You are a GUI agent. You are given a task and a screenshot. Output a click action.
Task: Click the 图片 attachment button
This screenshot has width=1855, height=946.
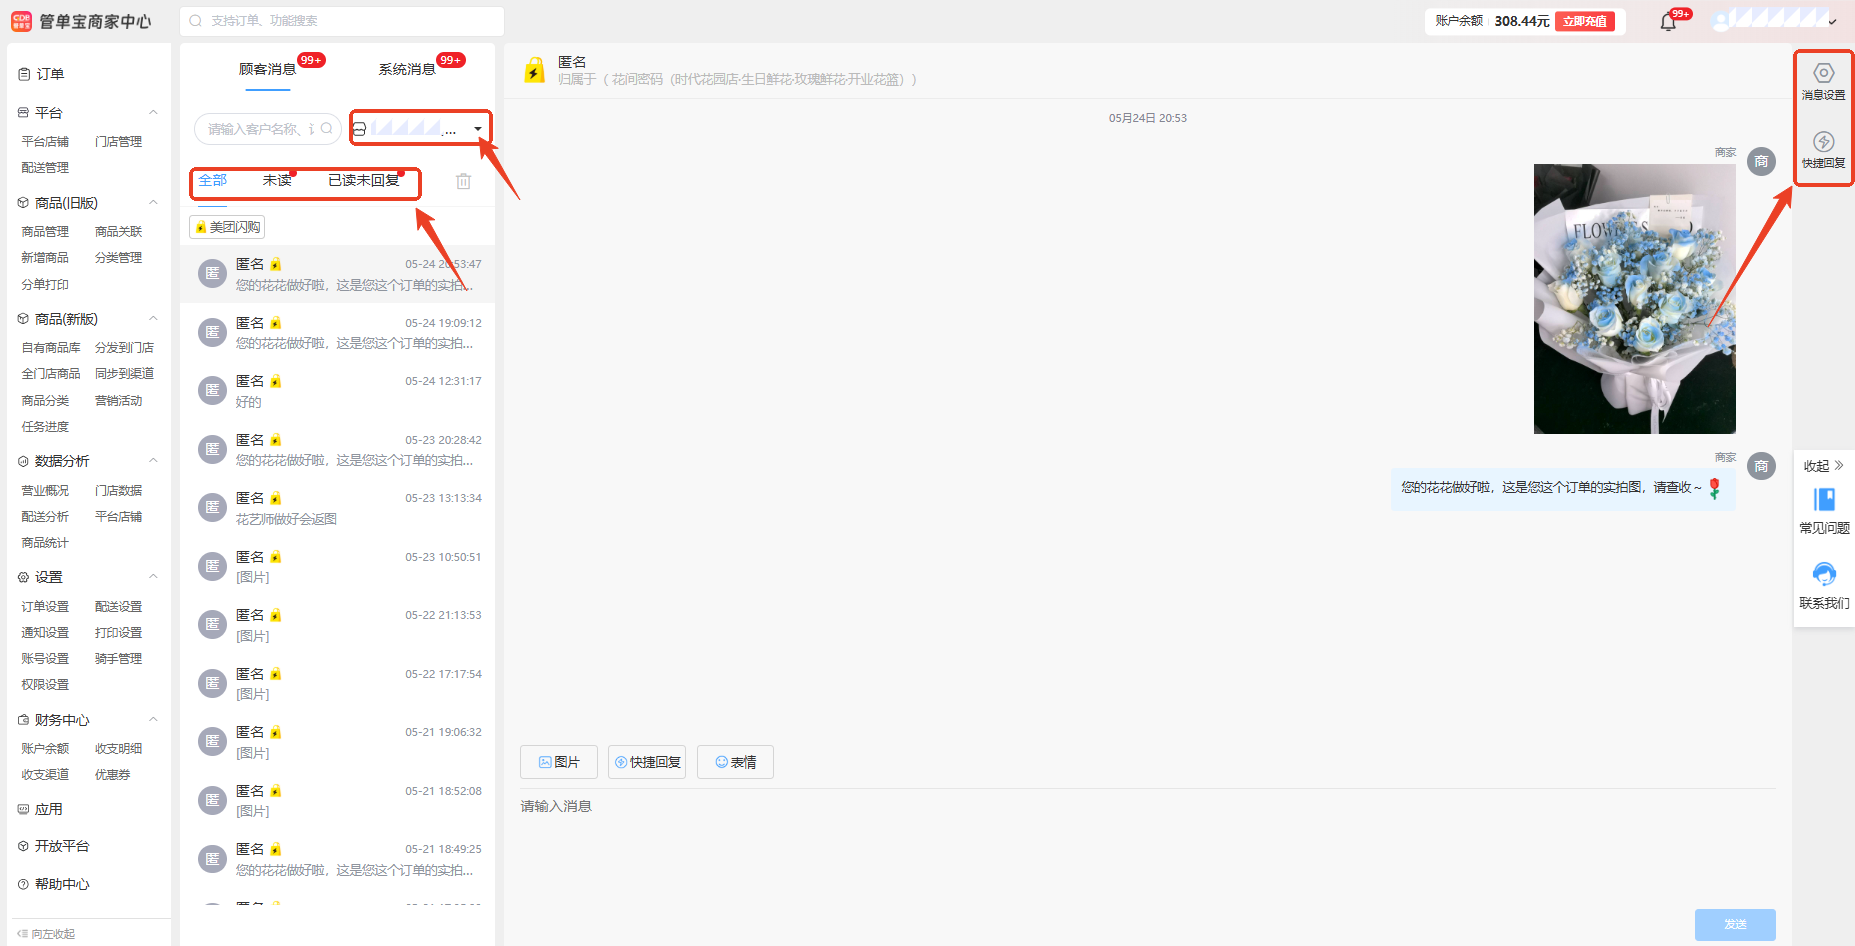[559, 762]
